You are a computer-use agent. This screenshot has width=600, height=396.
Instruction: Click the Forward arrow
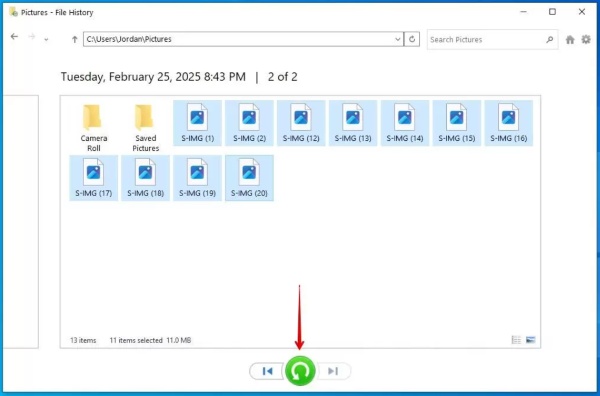tap(32, 37)
